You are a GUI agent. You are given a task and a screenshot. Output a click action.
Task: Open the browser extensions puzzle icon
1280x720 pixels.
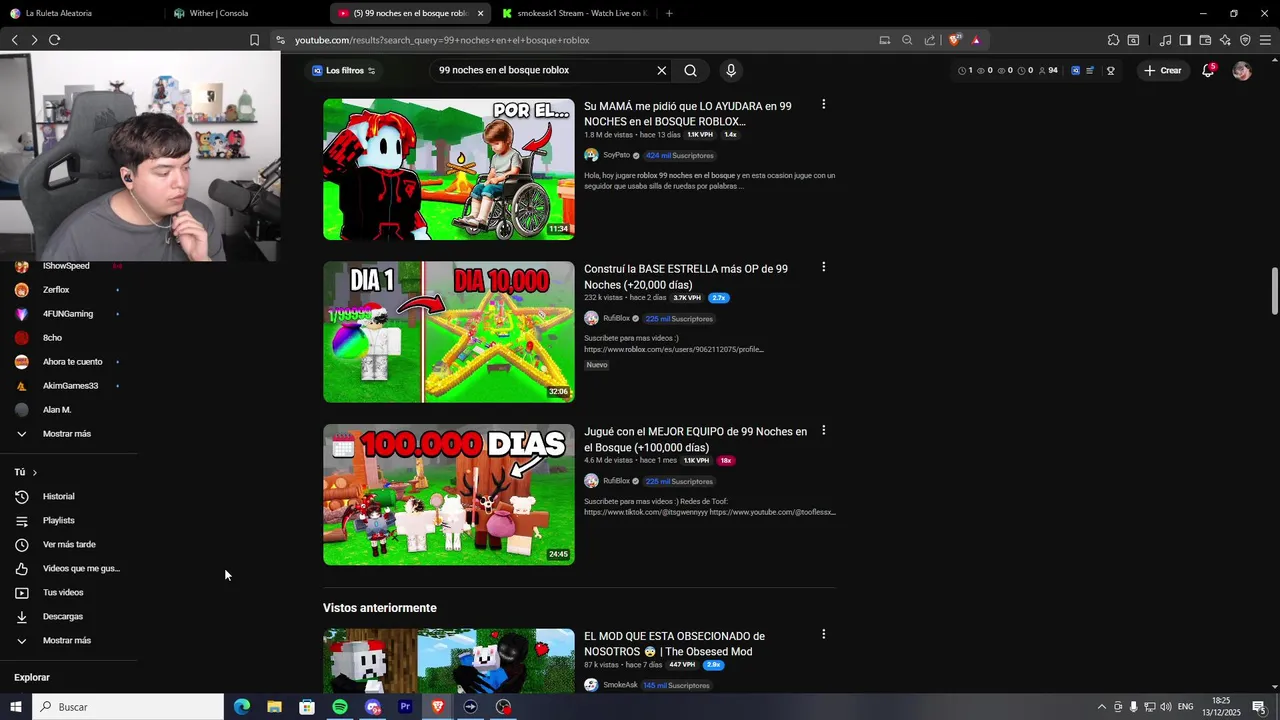point(1113,40)
